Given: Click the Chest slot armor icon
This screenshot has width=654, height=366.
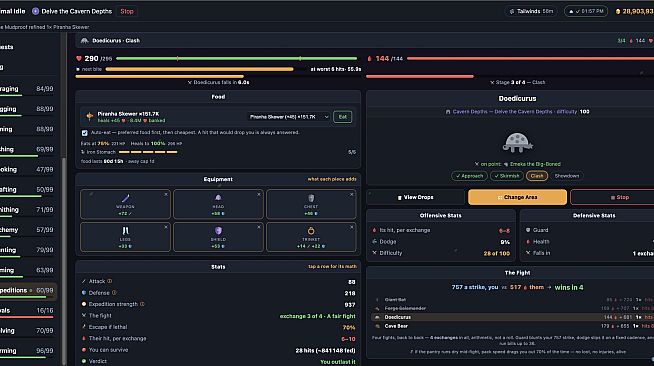Looking at the screenshot, I should (x=311, y=198).
